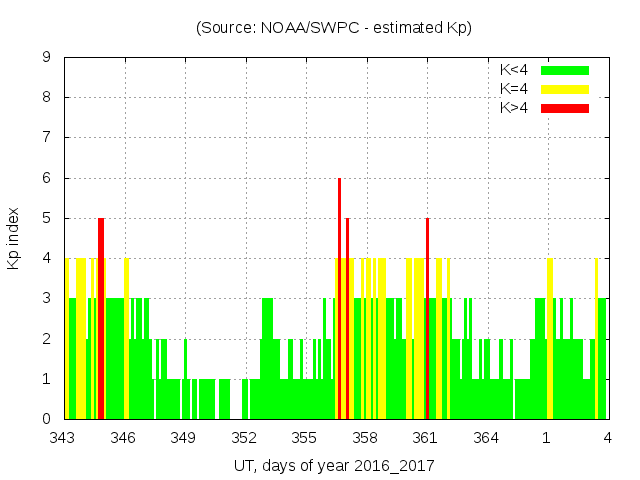This screenshot has height=480, width=640.
Task: Click the yellow K=4 legend swatch
Action: point(565,89)
